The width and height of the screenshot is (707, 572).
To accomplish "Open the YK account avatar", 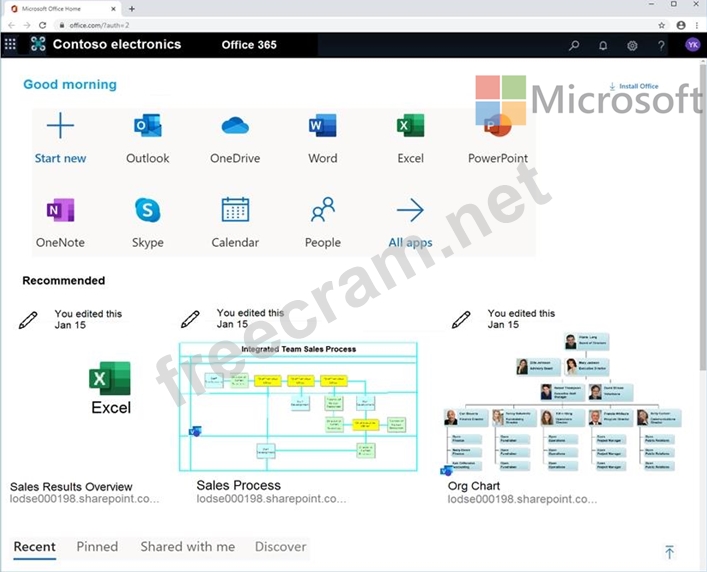I will [693, 45].
